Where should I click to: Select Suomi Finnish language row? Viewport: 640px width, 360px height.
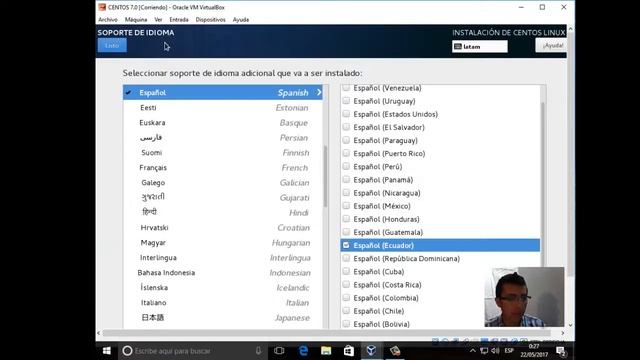223,153
